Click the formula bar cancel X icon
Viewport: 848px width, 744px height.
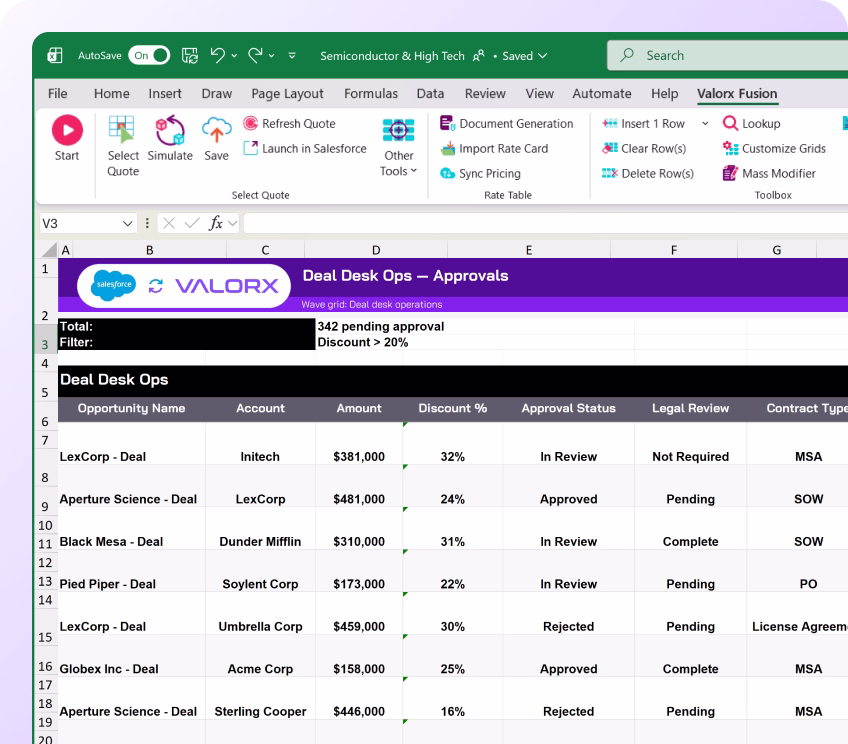(169, 223)
